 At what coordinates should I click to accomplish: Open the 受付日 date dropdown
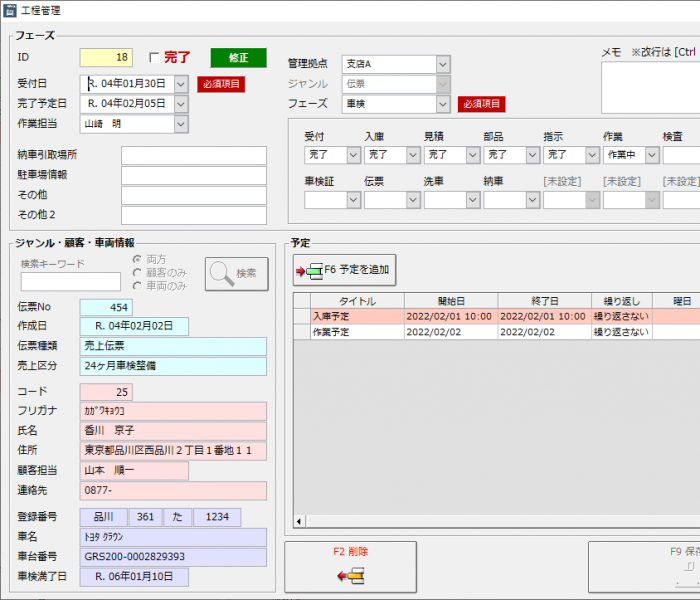coord(181,83)
